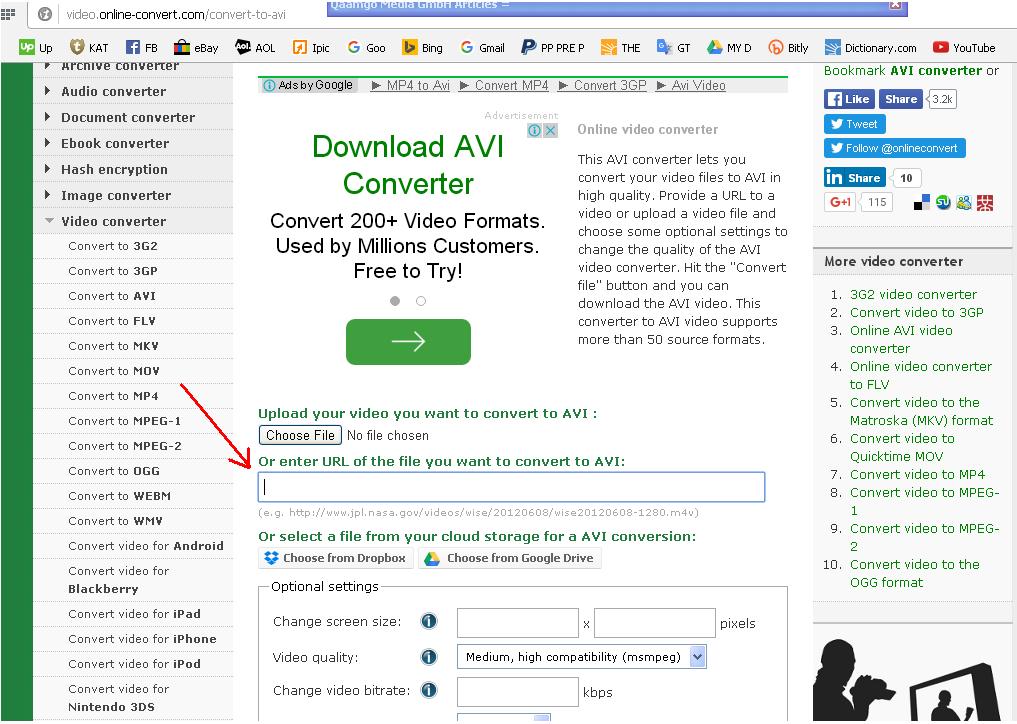This screenshot has width=1017, height=724.
Task: Open the PP PRE P PayPal bookmark
Action: point(553,47)
